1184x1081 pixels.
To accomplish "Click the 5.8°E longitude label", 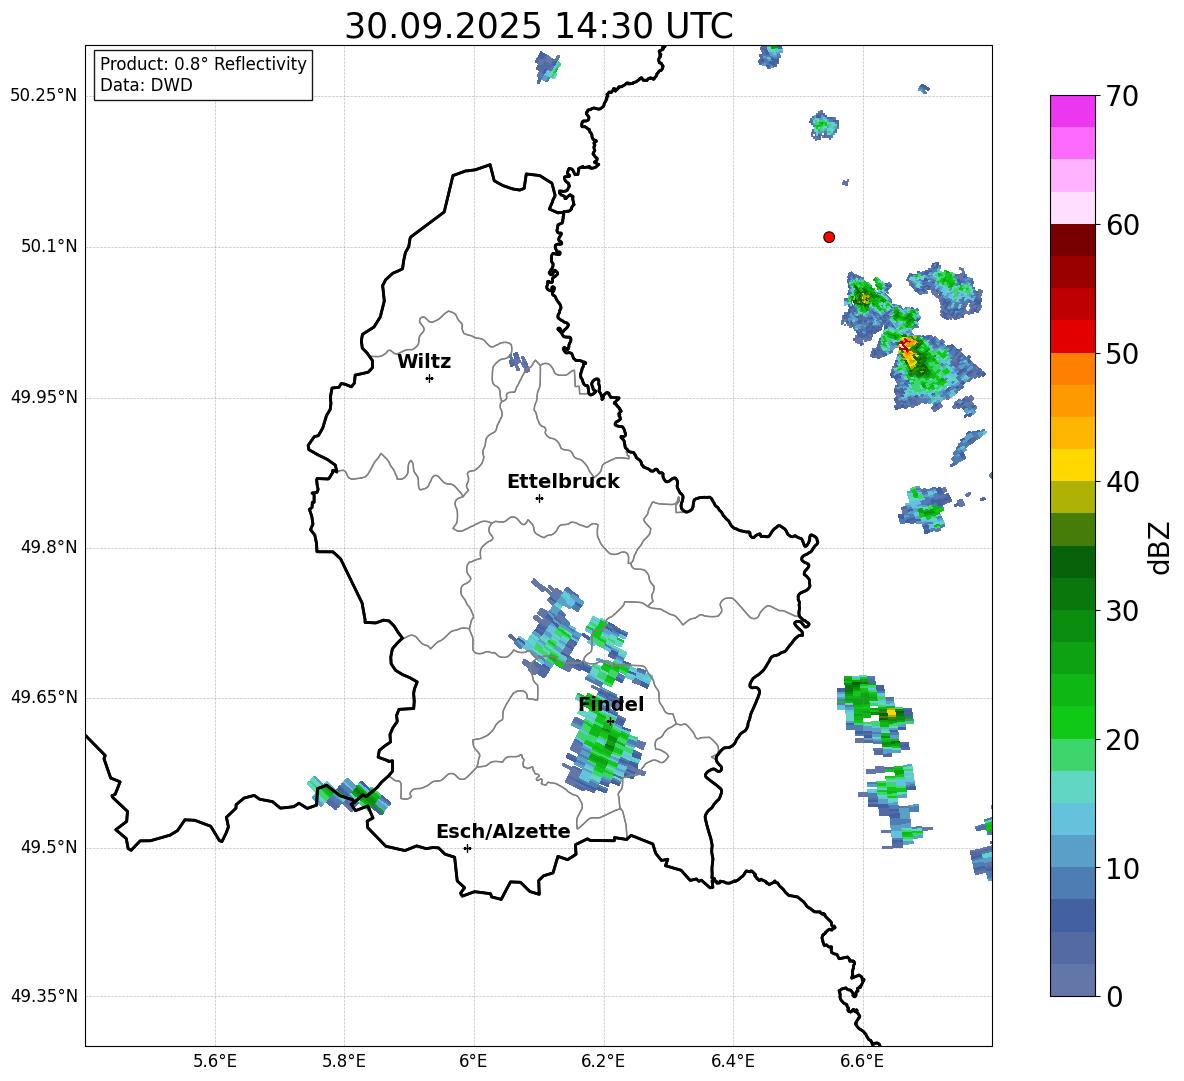I will pyautogui.click(x=344, y=1061).
